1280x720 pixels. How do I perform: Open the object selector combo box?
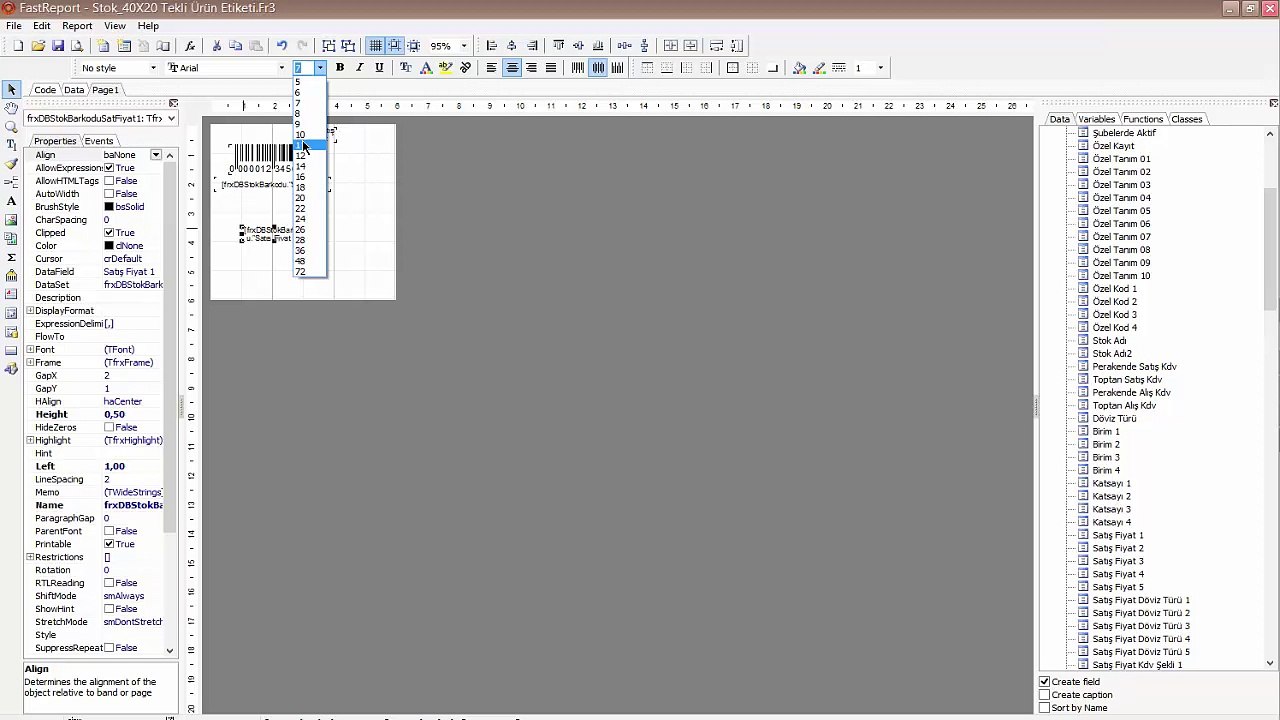point(101,118)
